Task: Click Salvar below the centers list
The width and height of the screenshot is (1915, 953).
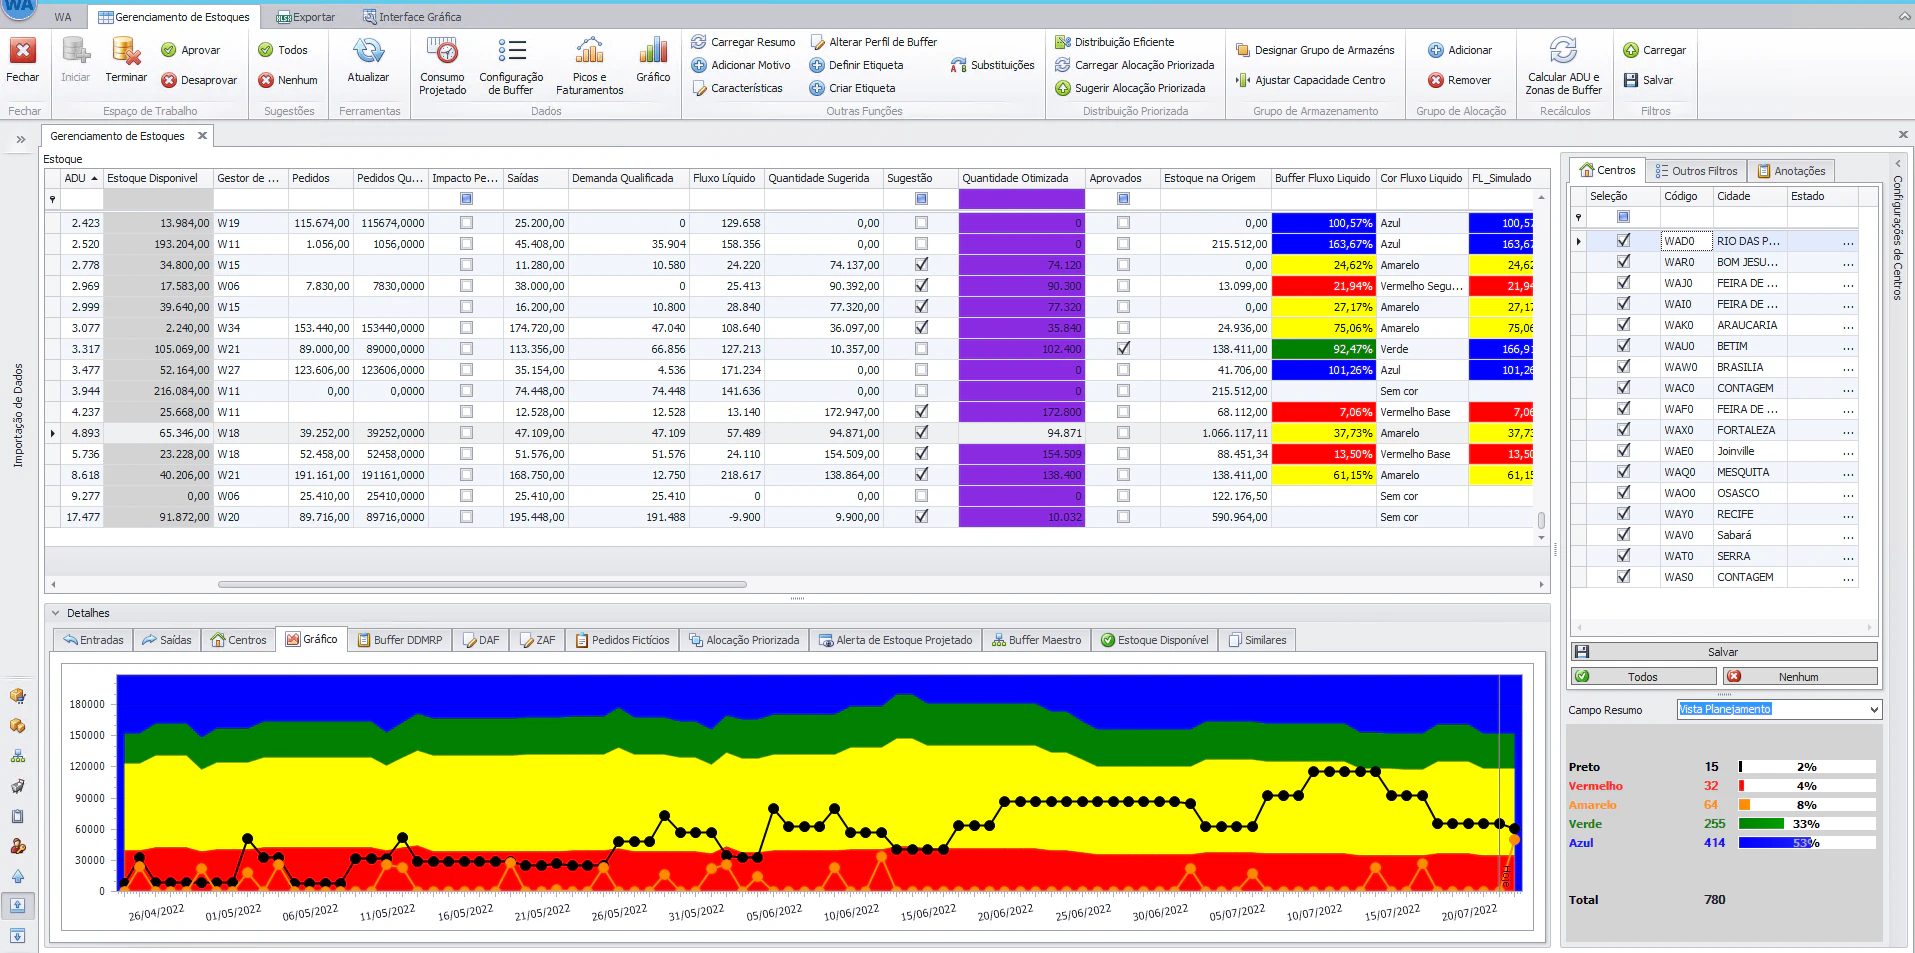Action: pyautogui.click(x=1722, y=651)
